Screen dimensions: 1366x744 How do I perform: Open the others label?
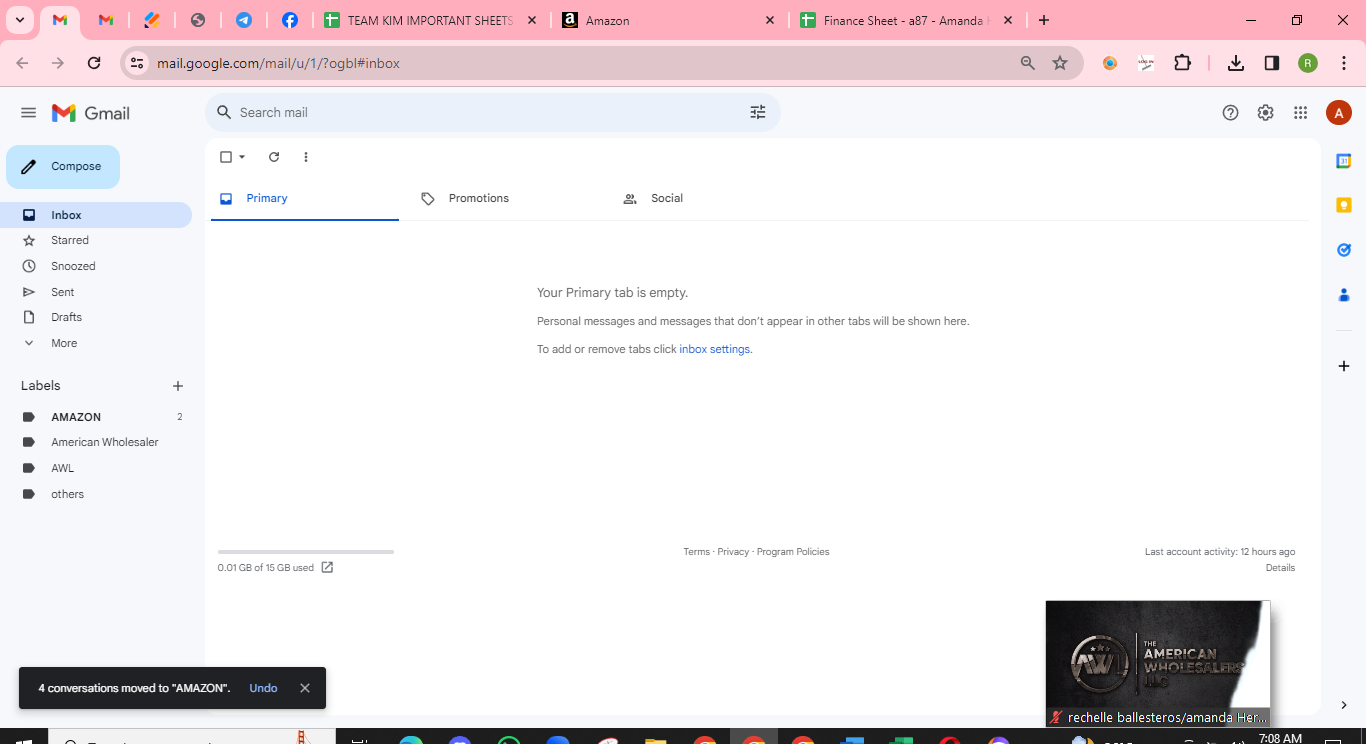(96, 494)
